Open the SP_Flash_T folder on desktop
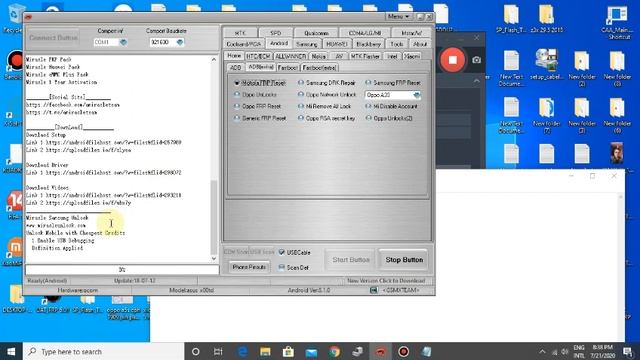Viewport: 640px width, 360px height. 511,18
